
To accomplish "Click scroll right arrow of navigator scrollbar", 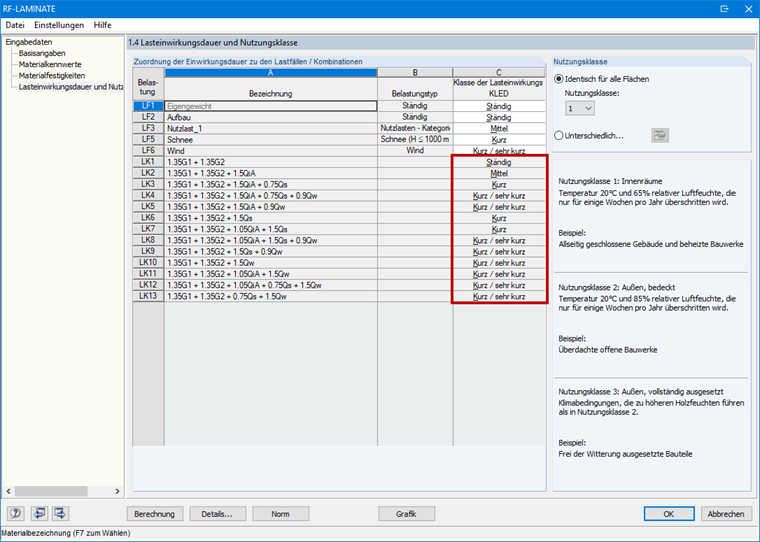I will pyautogui.click(x=117, y=491).
